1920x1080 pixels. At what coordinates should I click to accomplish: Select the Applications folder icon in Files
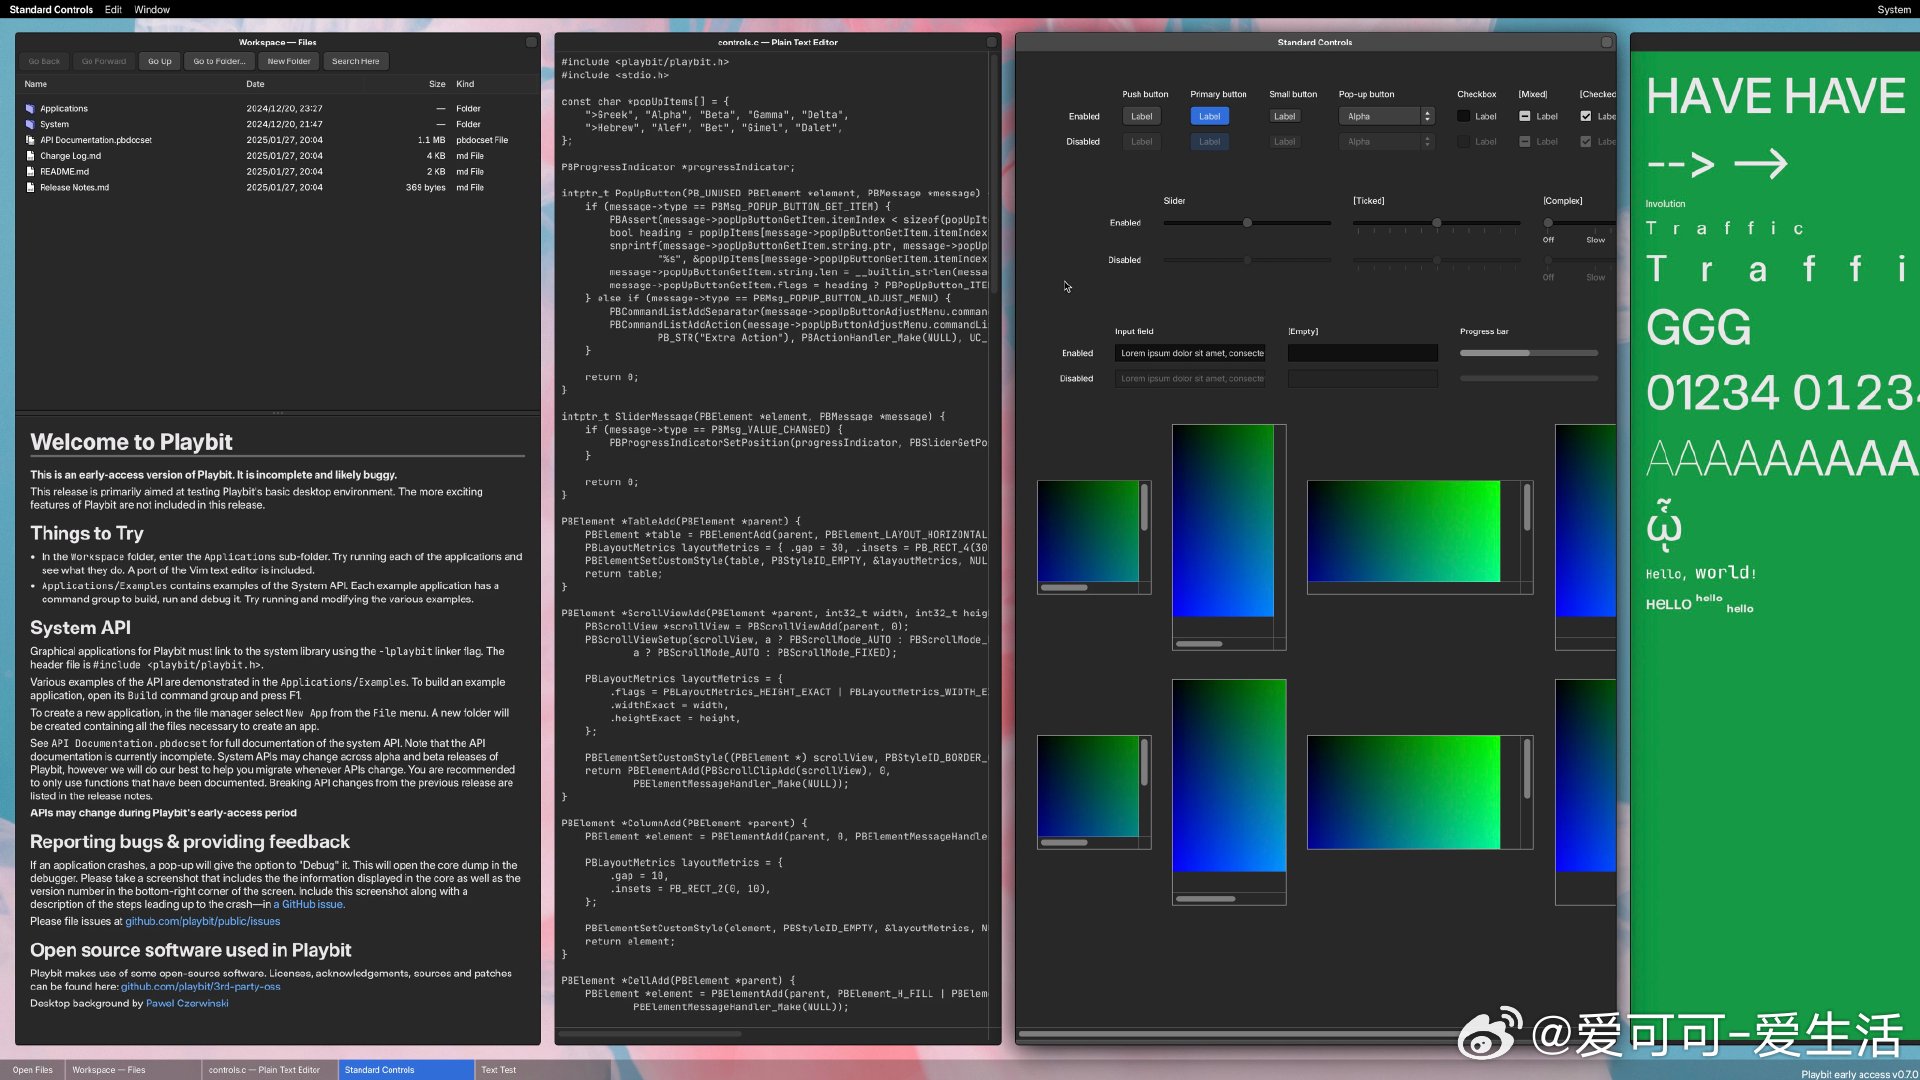[30, 108]
